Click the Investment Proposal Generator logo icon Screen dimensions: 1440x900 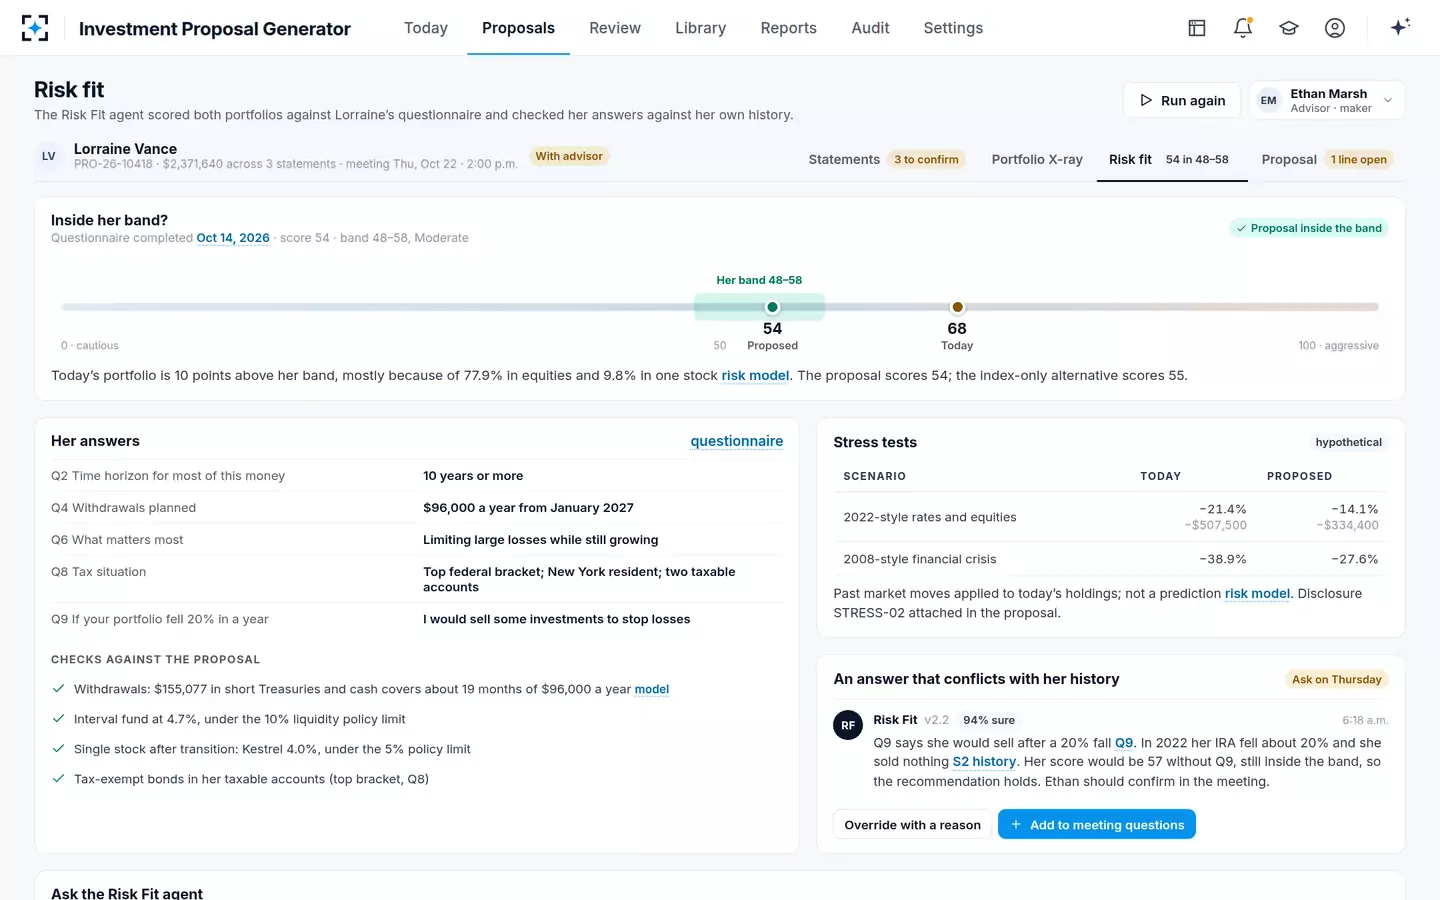(x=35, y=28)
